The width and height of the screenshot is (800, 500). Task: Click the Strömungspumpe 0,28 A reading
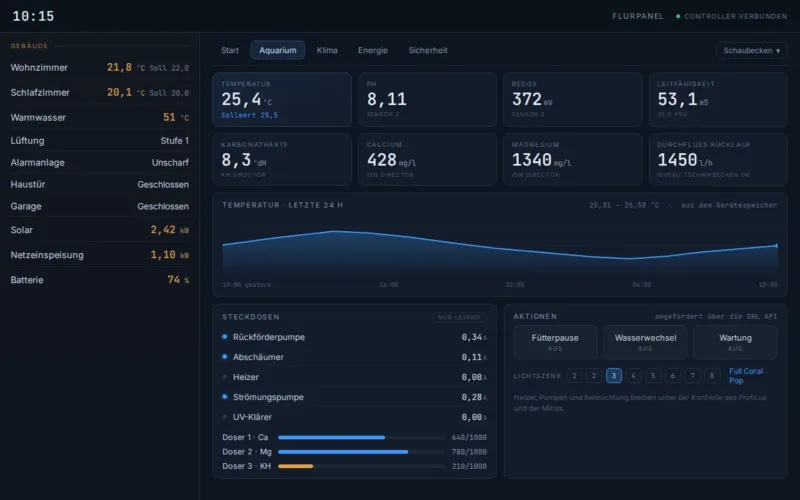click(x=474, y=397)
